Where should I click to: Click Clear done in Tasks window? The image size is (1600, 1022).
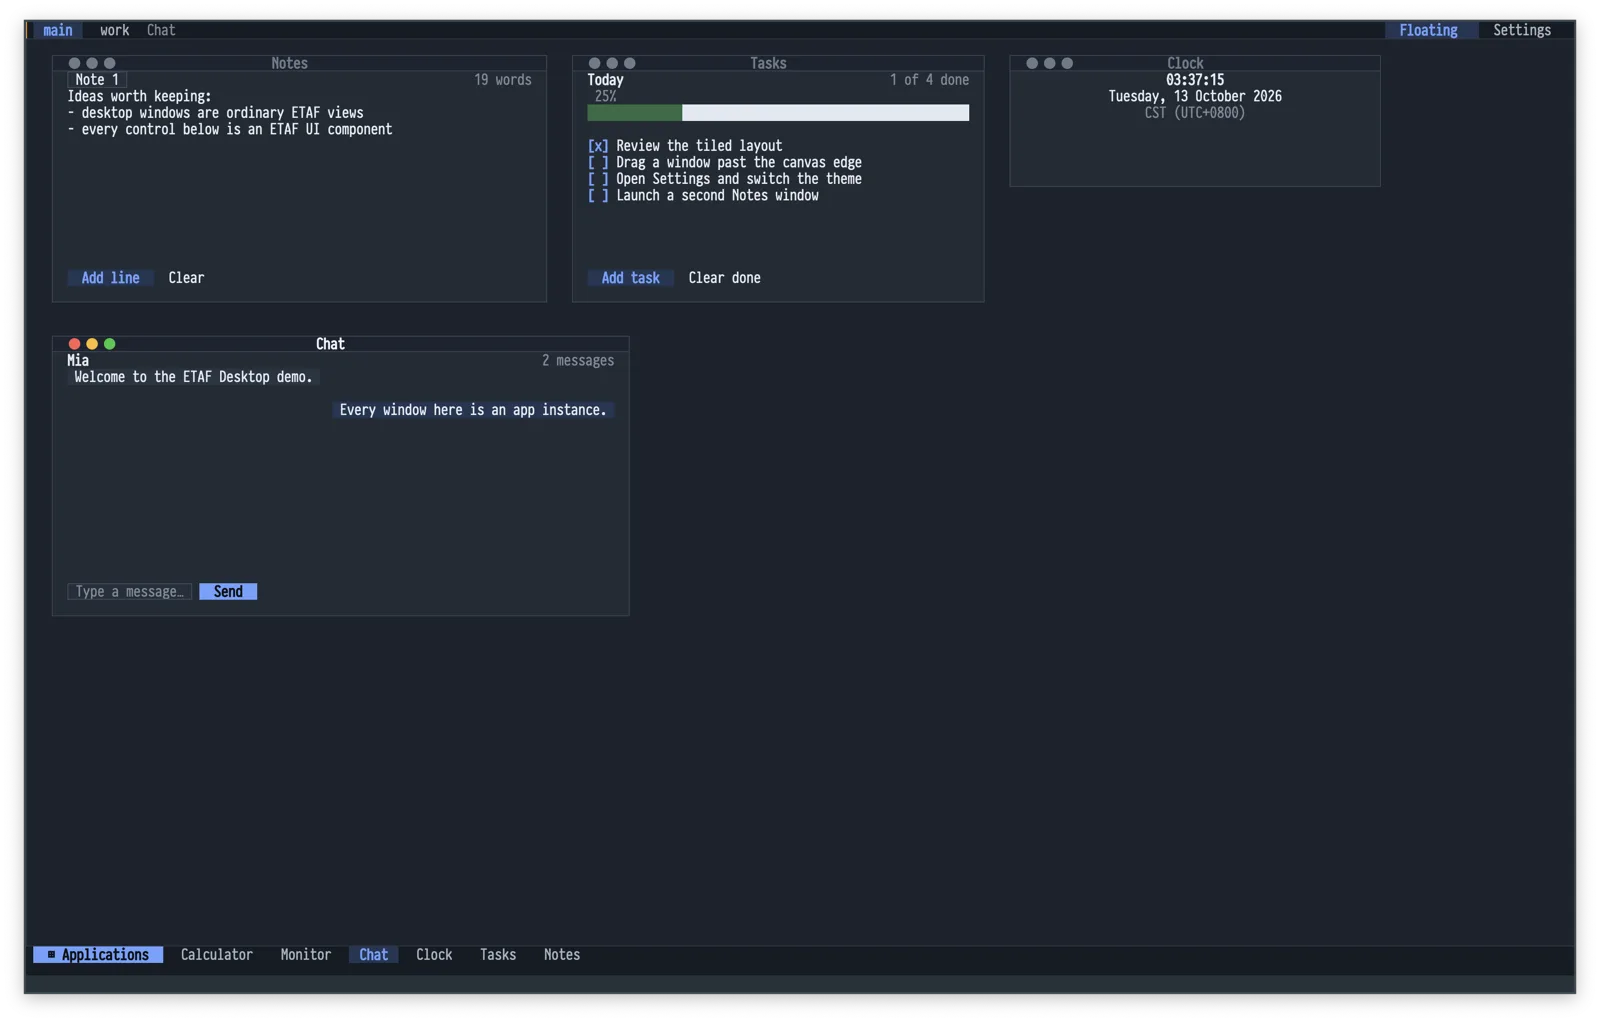(x=724, y=278)
